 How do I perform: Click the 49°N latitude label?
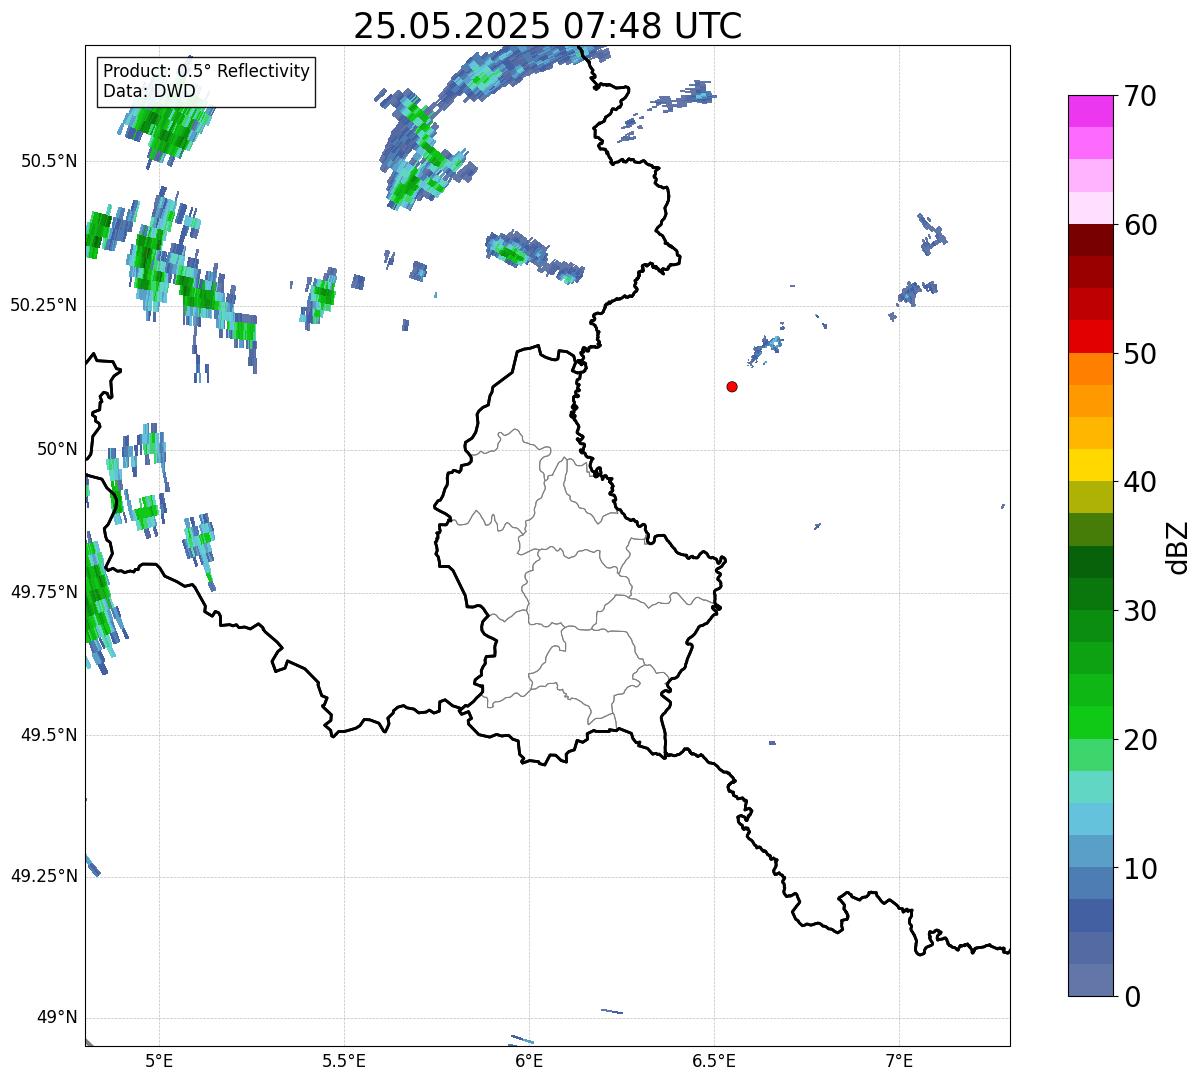click(x=56, y=1017)
